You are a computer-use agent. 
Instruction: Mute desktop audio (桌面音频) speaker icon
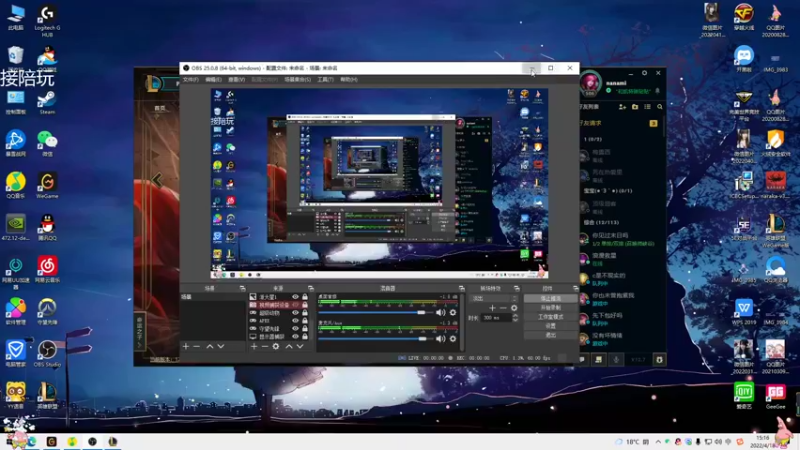click(x=441, y=312)
